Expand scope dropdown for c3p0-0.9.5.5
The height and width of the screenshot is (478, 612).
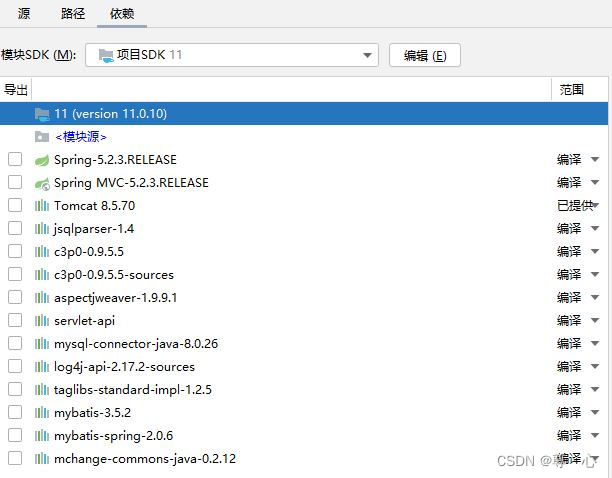click(595, 252)
